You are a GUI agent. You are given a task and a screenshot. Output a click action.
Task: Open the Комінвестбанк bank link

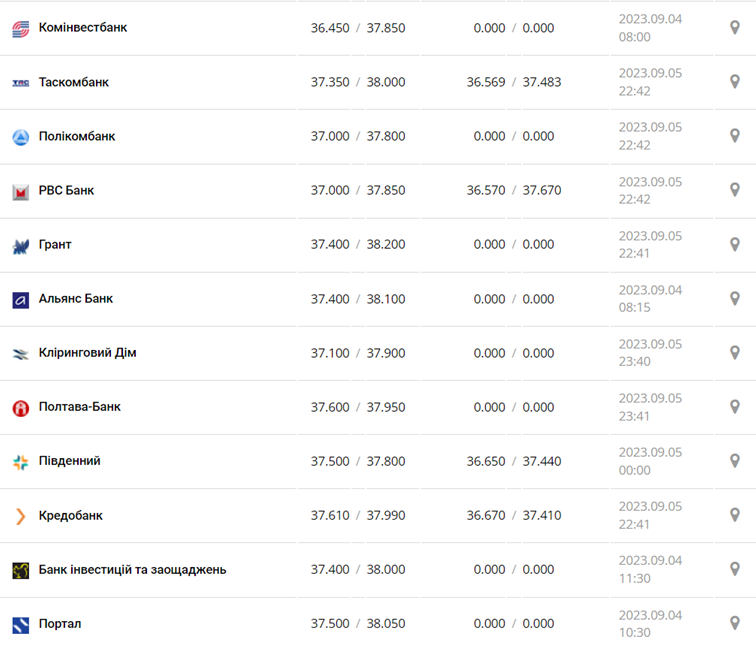click(x=83, y=28)
